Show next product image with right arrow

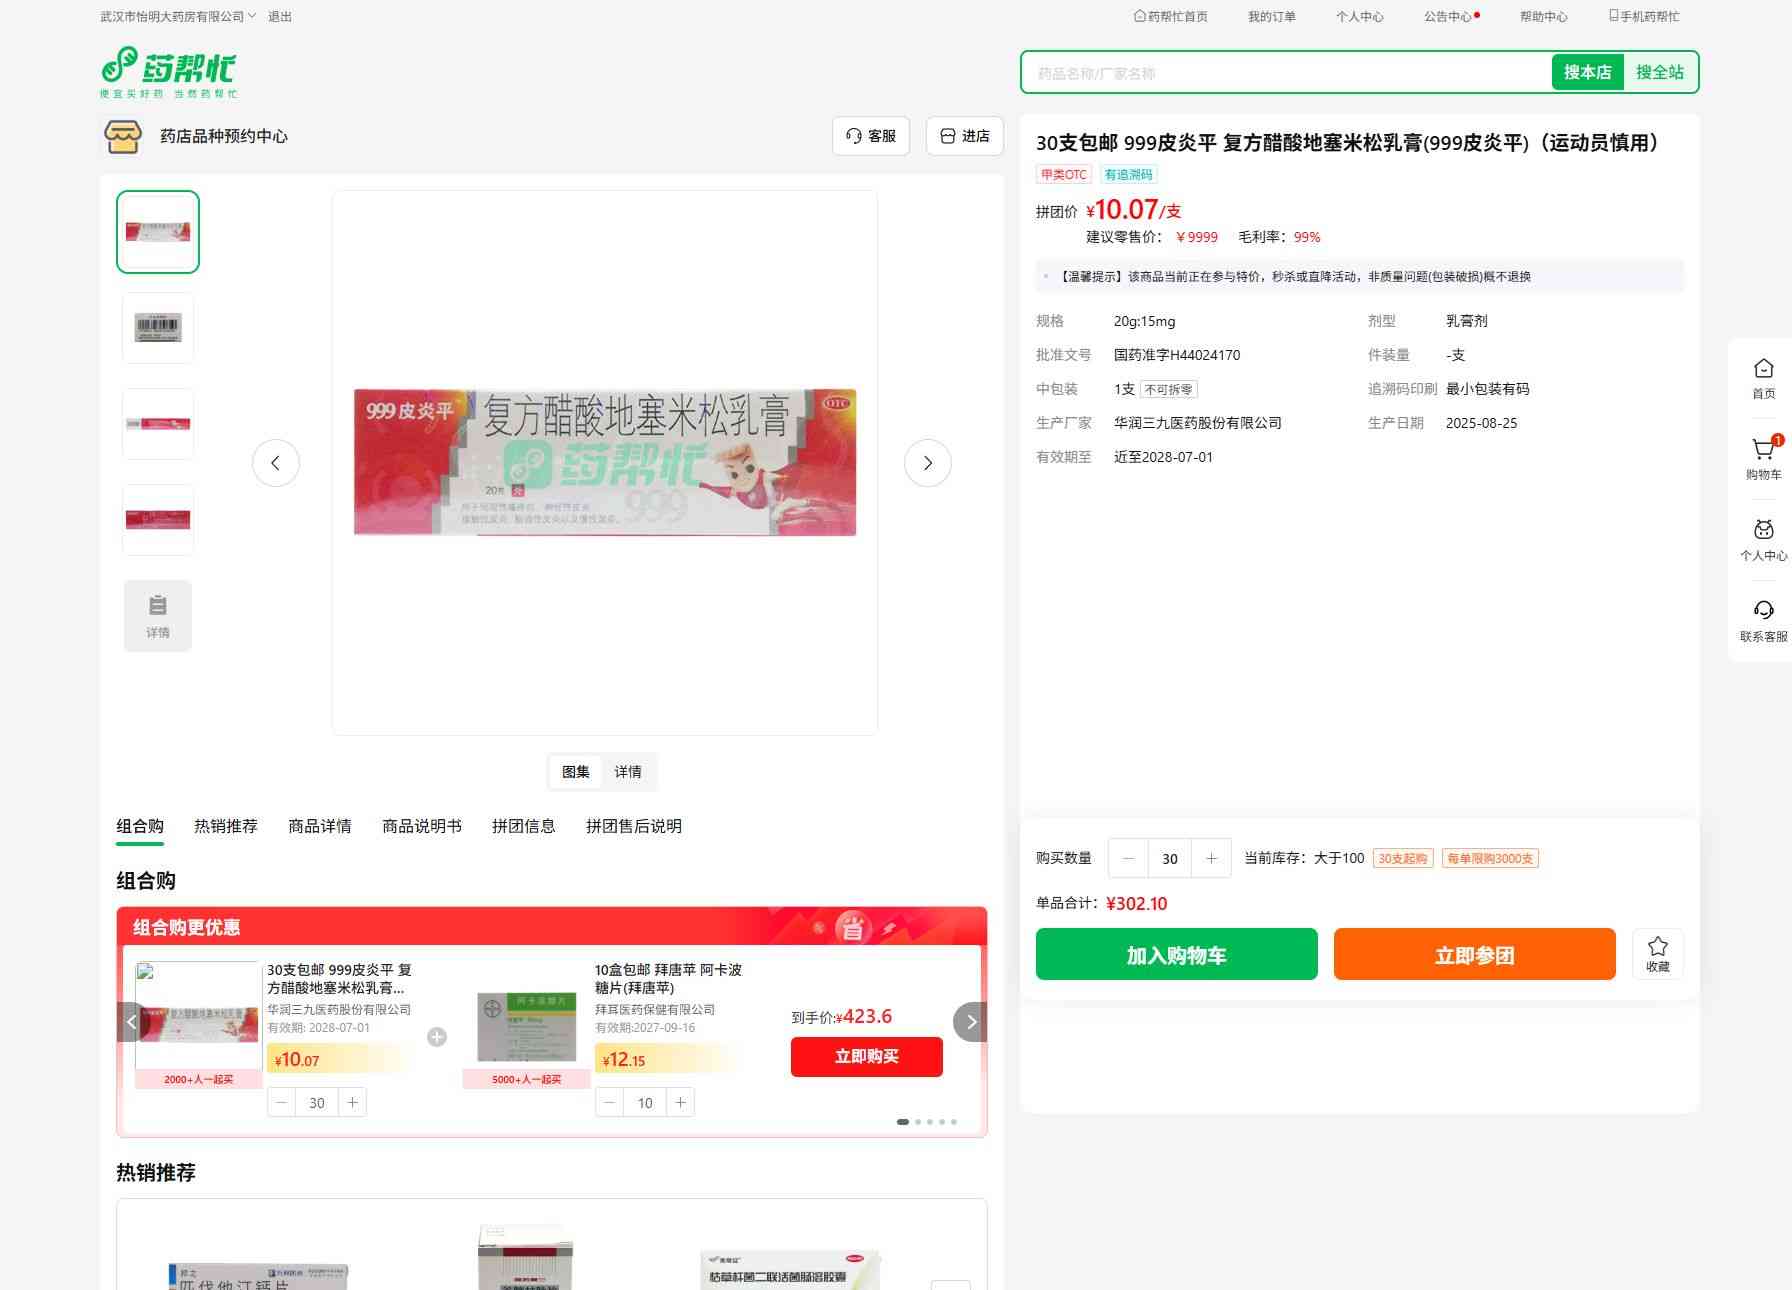pos(927,463)
